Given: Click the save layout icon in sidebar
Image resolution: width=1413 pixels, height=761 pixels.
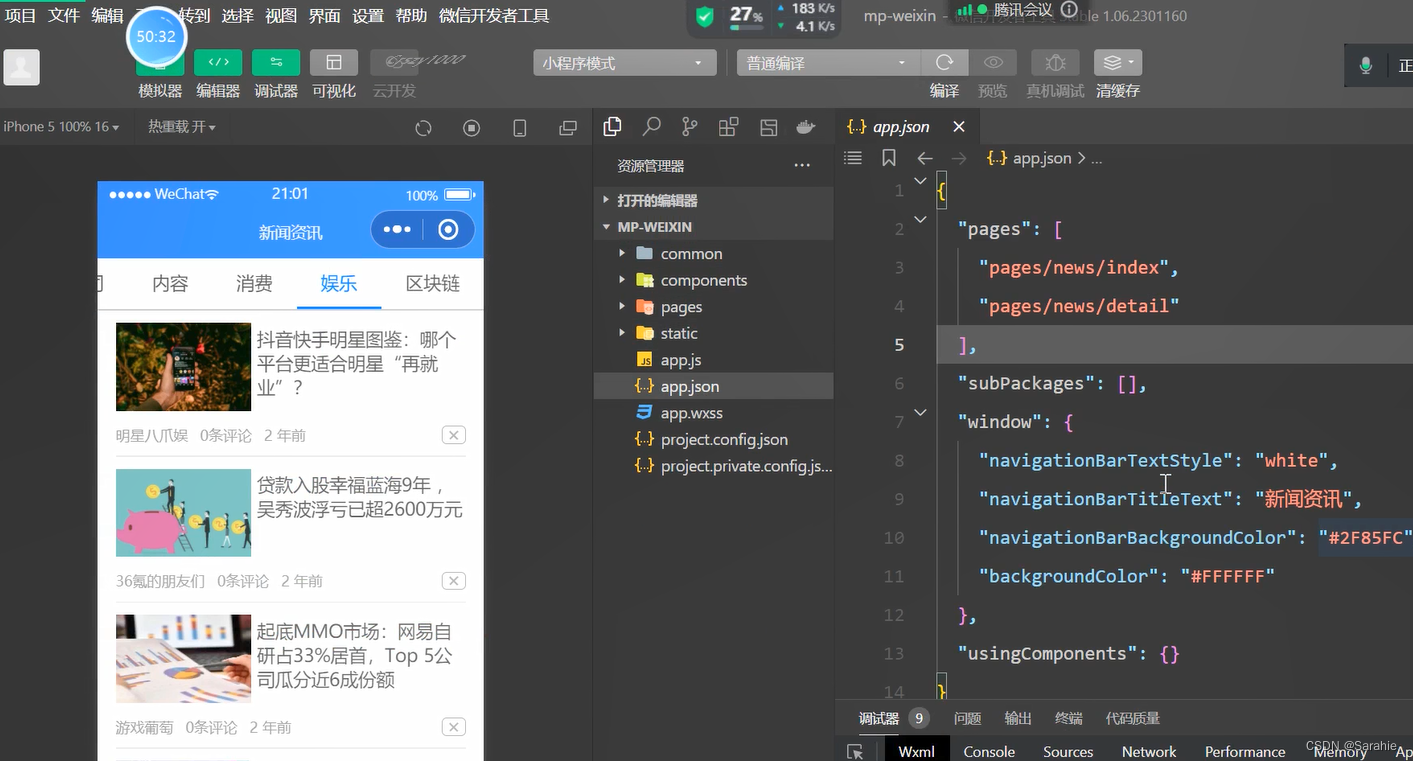Looking at the screenshot, I should tap(768, 127).
